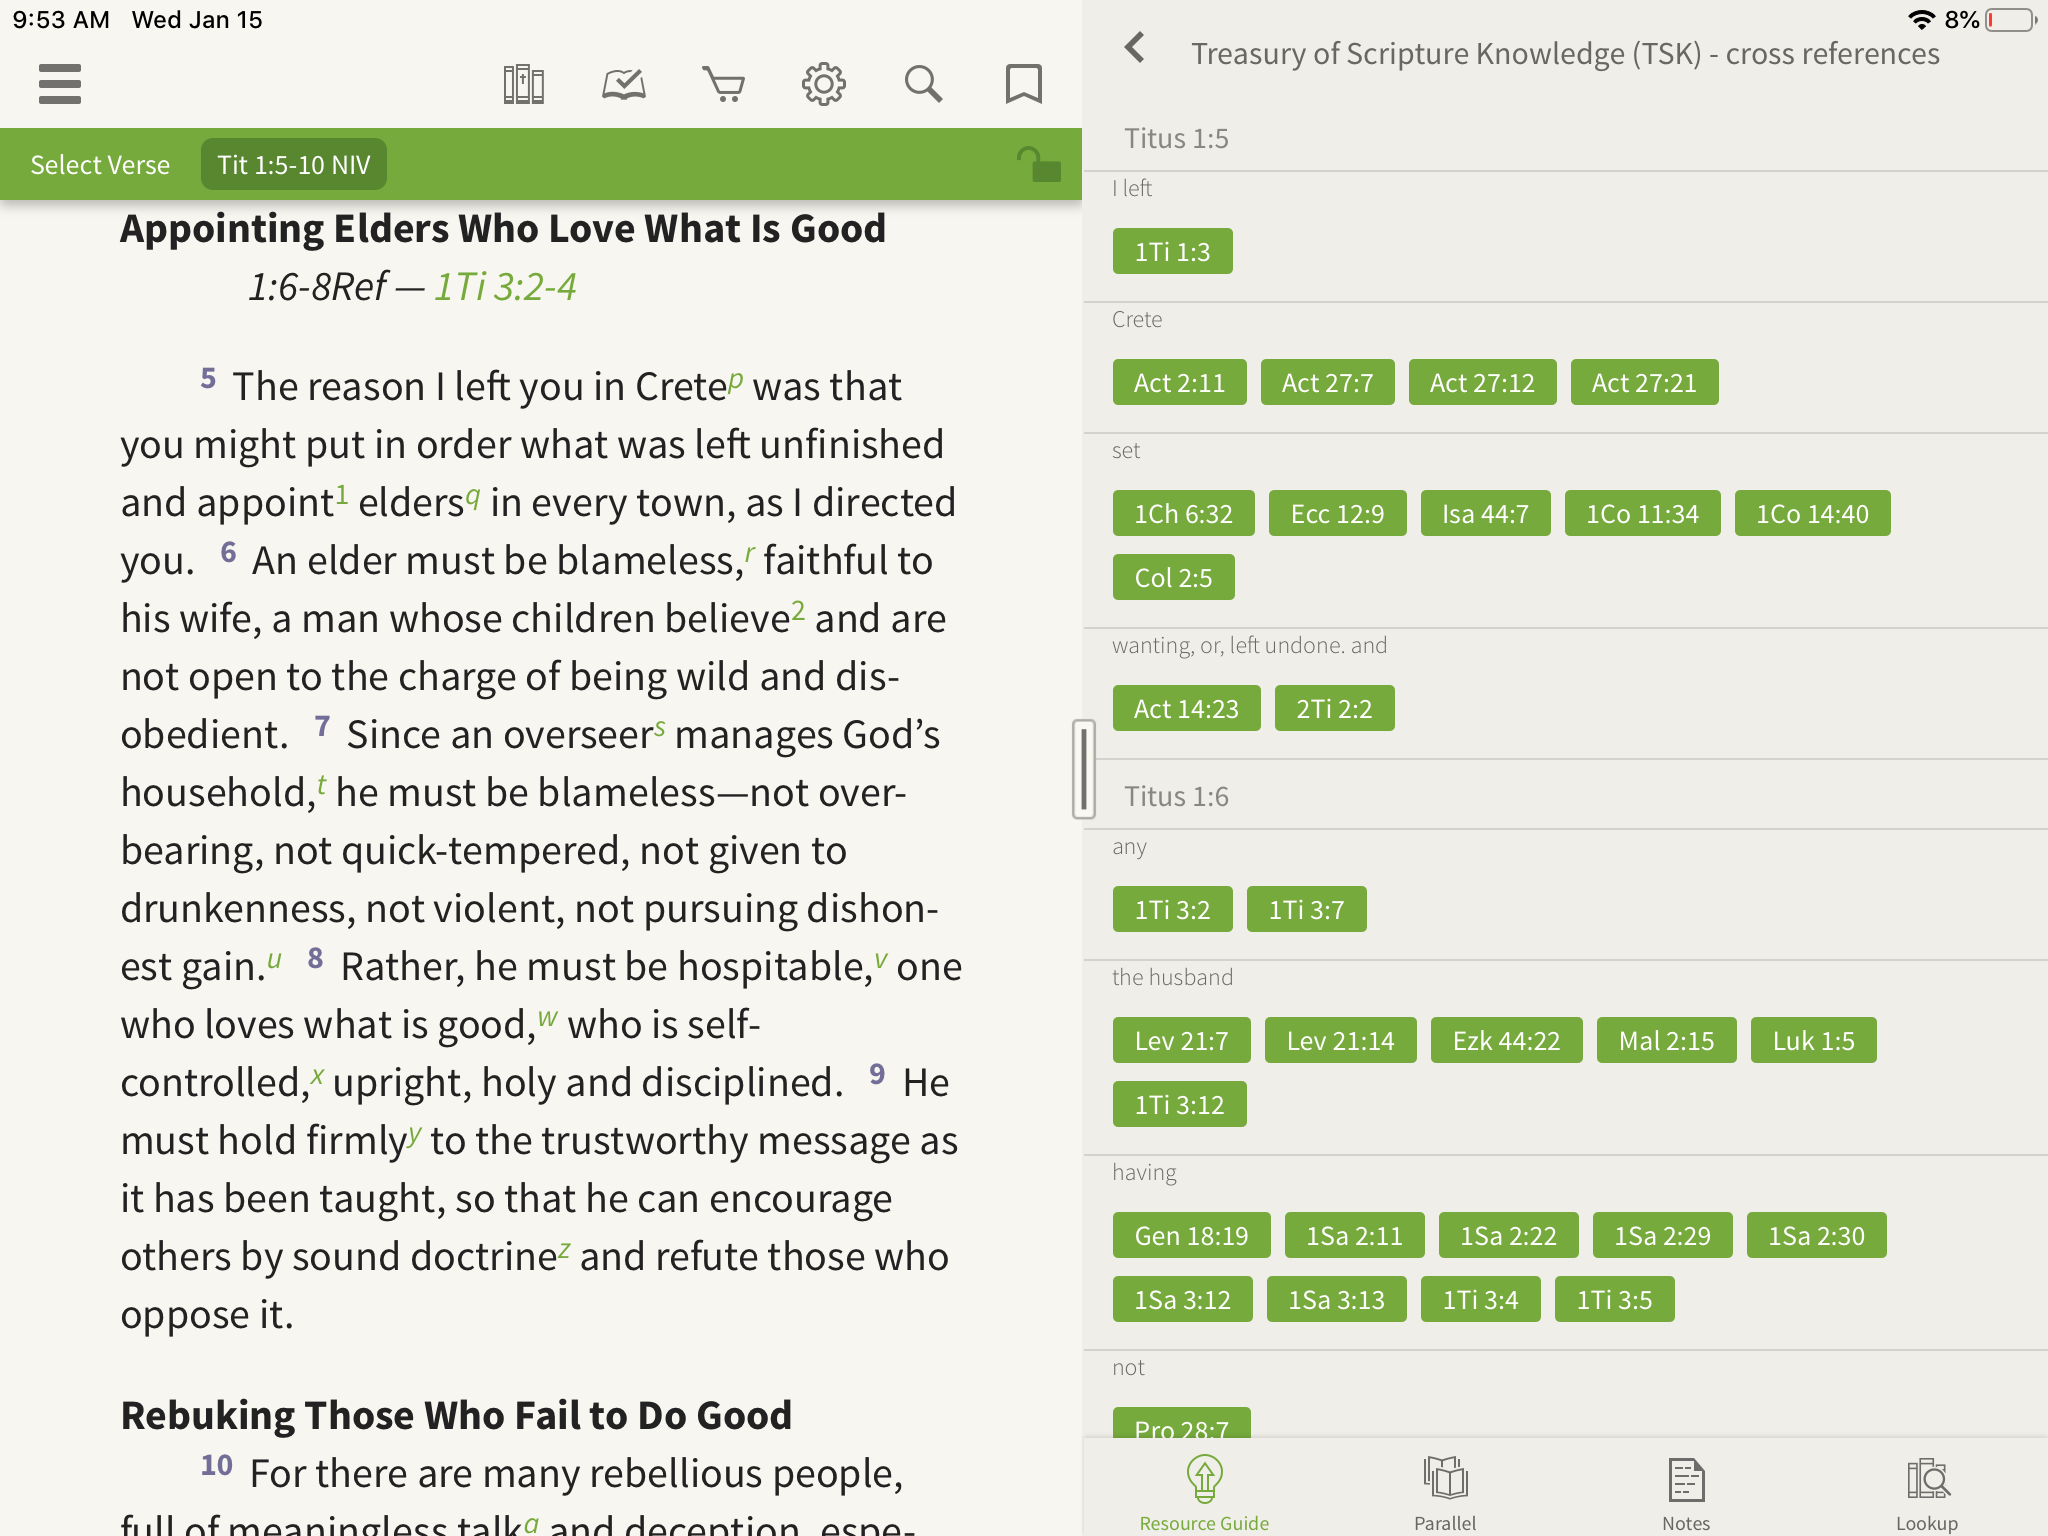Open the 1Ti 3:2-4 heading link
The width and height of the screenshot is (2048, 1536).
coord(505,287)
